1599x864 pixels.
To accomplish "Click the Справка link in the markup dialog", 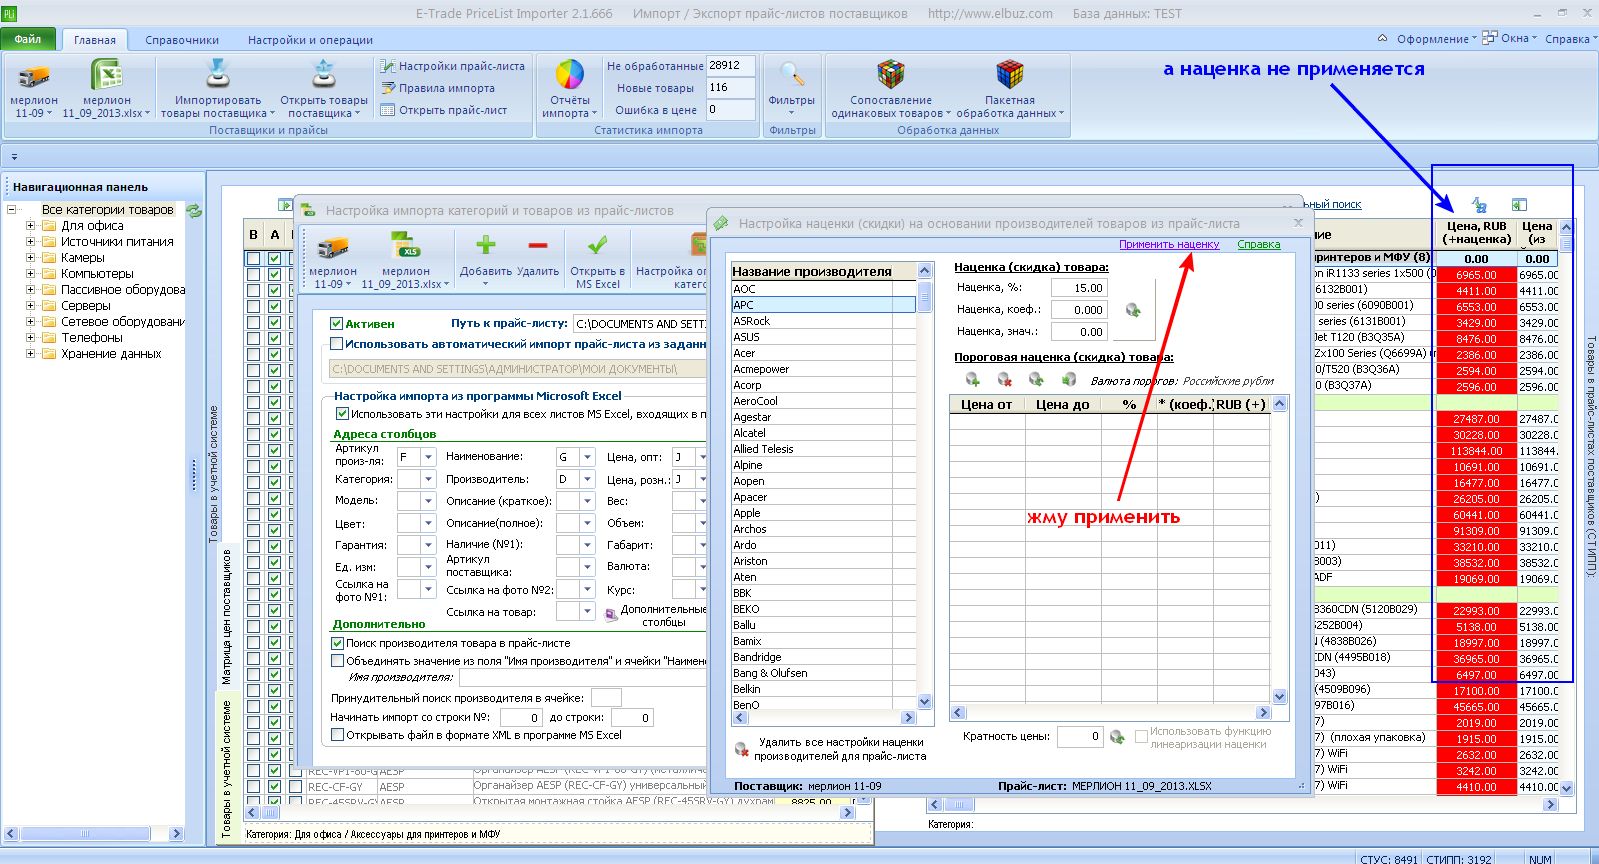I will 1258,244.
